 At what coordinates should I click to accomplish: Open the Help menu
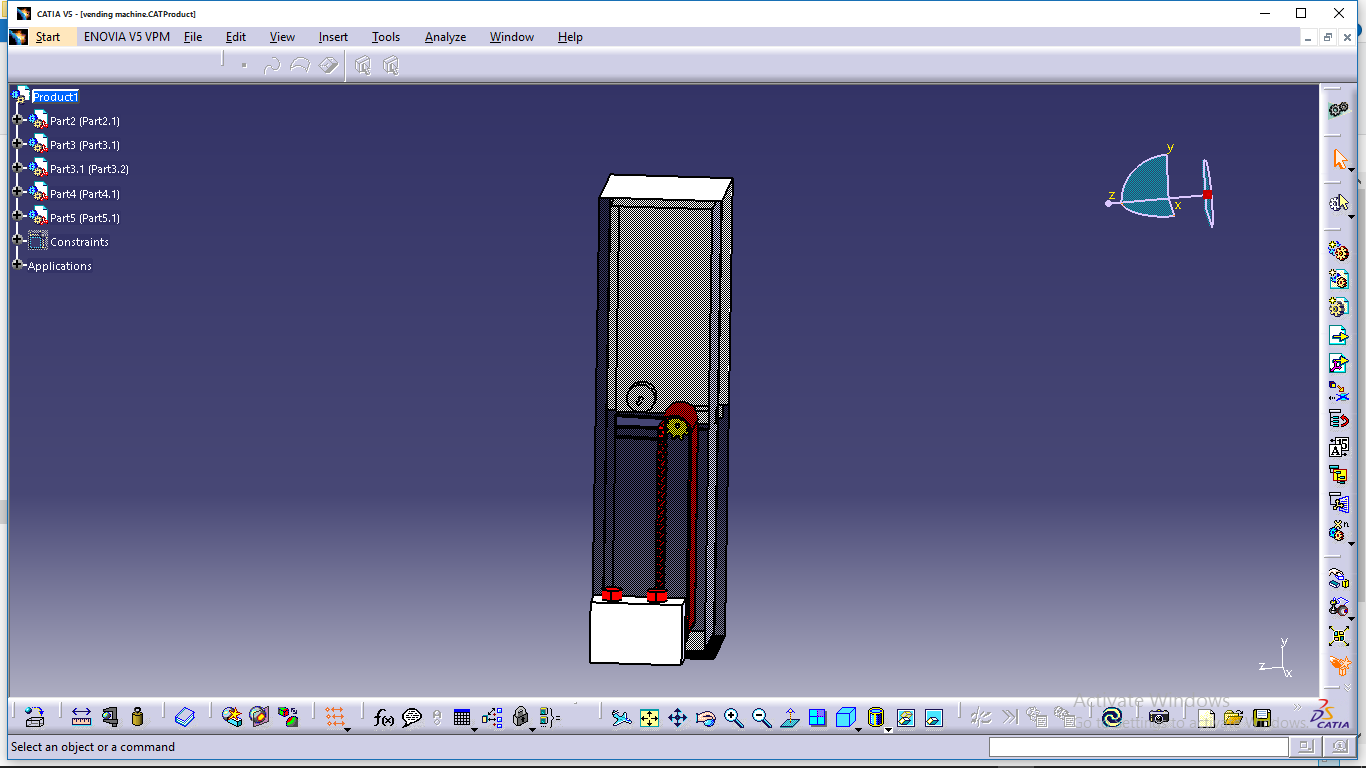click(x=570, y=37)
